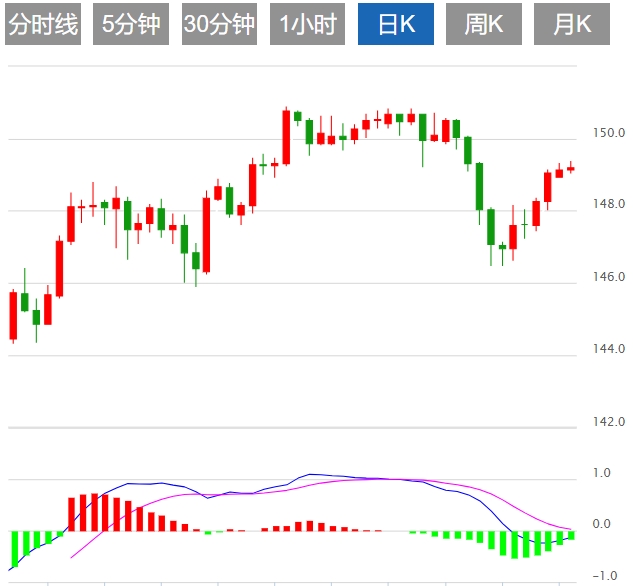The image size is (633, 586).
Task: Show the 周K weekly chart
Action: coord(484,25)
